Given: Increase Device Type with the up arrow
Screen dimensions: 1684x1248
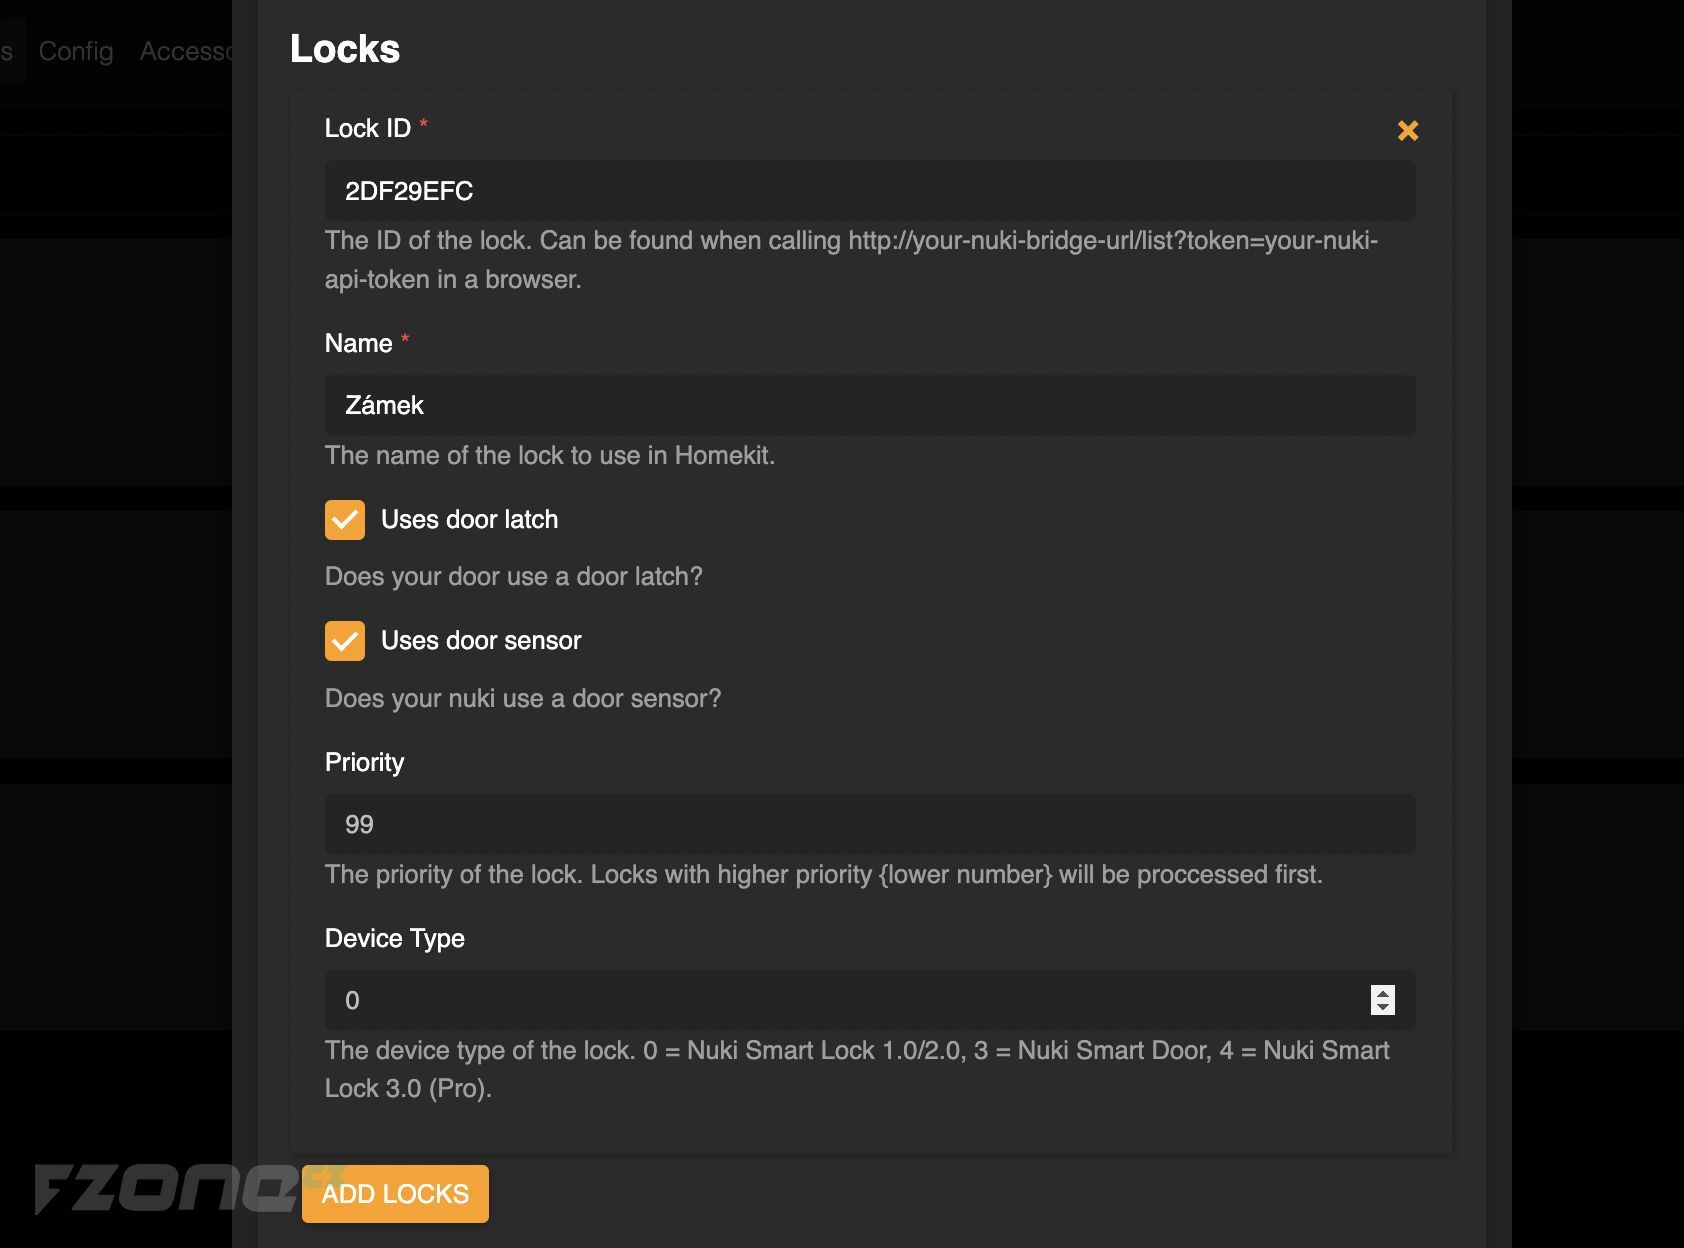Looking at the screenshot, I should pos(1382,993).
